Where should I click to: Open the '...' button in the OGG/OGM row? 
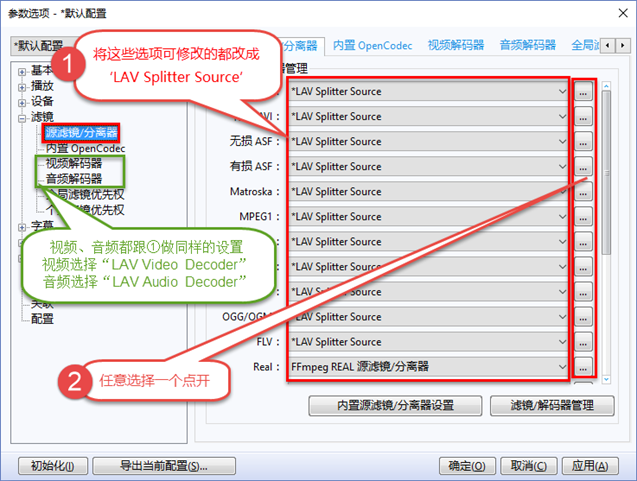click(583, 317)
